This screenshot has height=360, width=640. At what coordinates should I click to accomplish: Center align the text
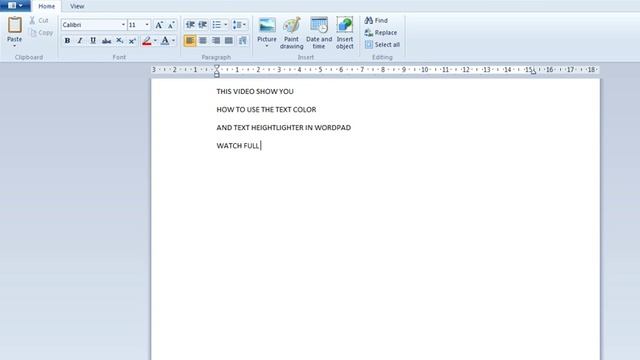[x=203, y=41]
